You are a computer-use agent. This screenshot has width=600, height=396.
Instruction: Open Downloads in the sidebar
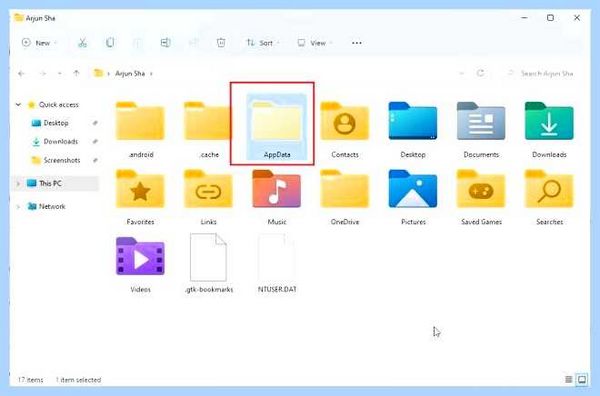tap(60, 142)
